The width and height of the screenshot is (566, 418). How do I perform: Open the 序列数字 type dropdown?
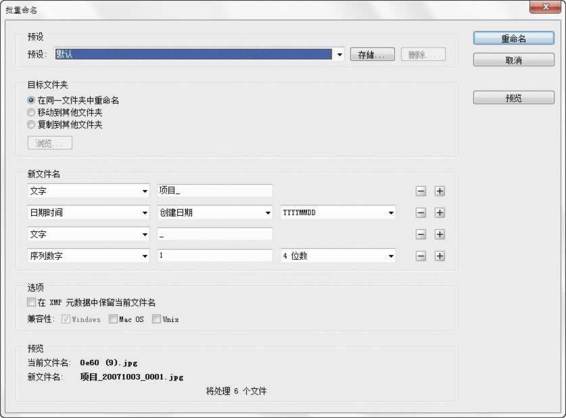pos(88,256)
